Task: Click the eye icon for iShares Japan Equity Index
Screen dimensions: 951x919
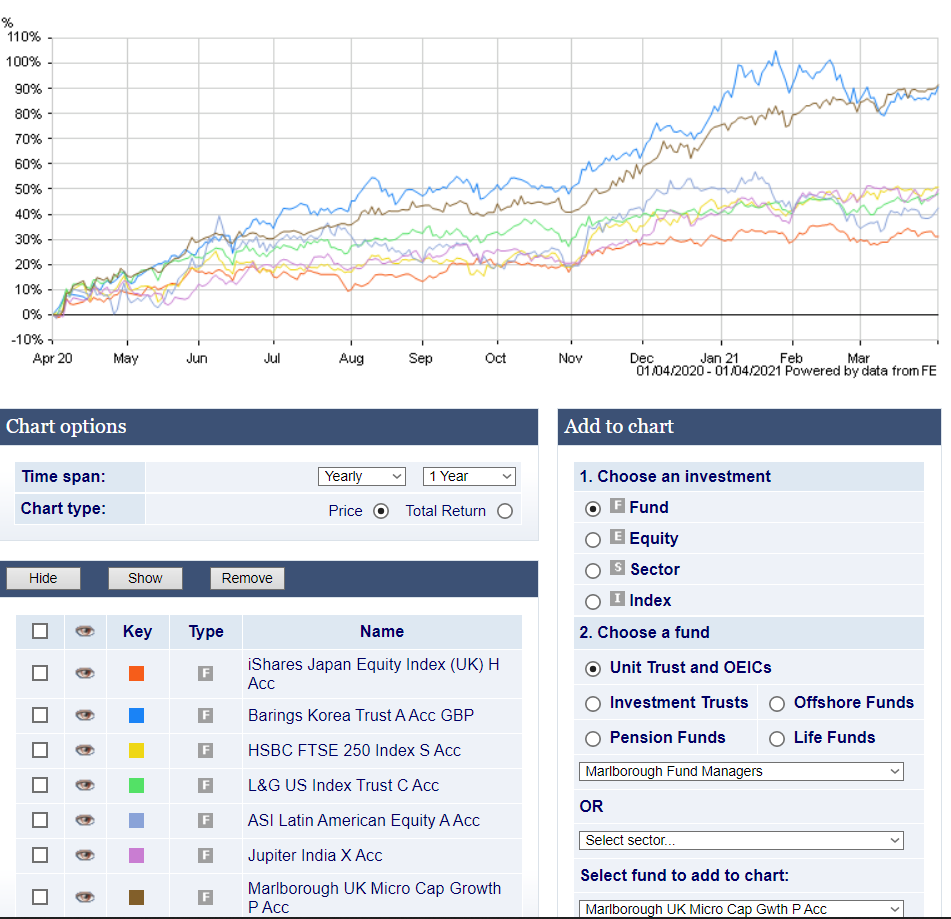Action: pos(85,673)
